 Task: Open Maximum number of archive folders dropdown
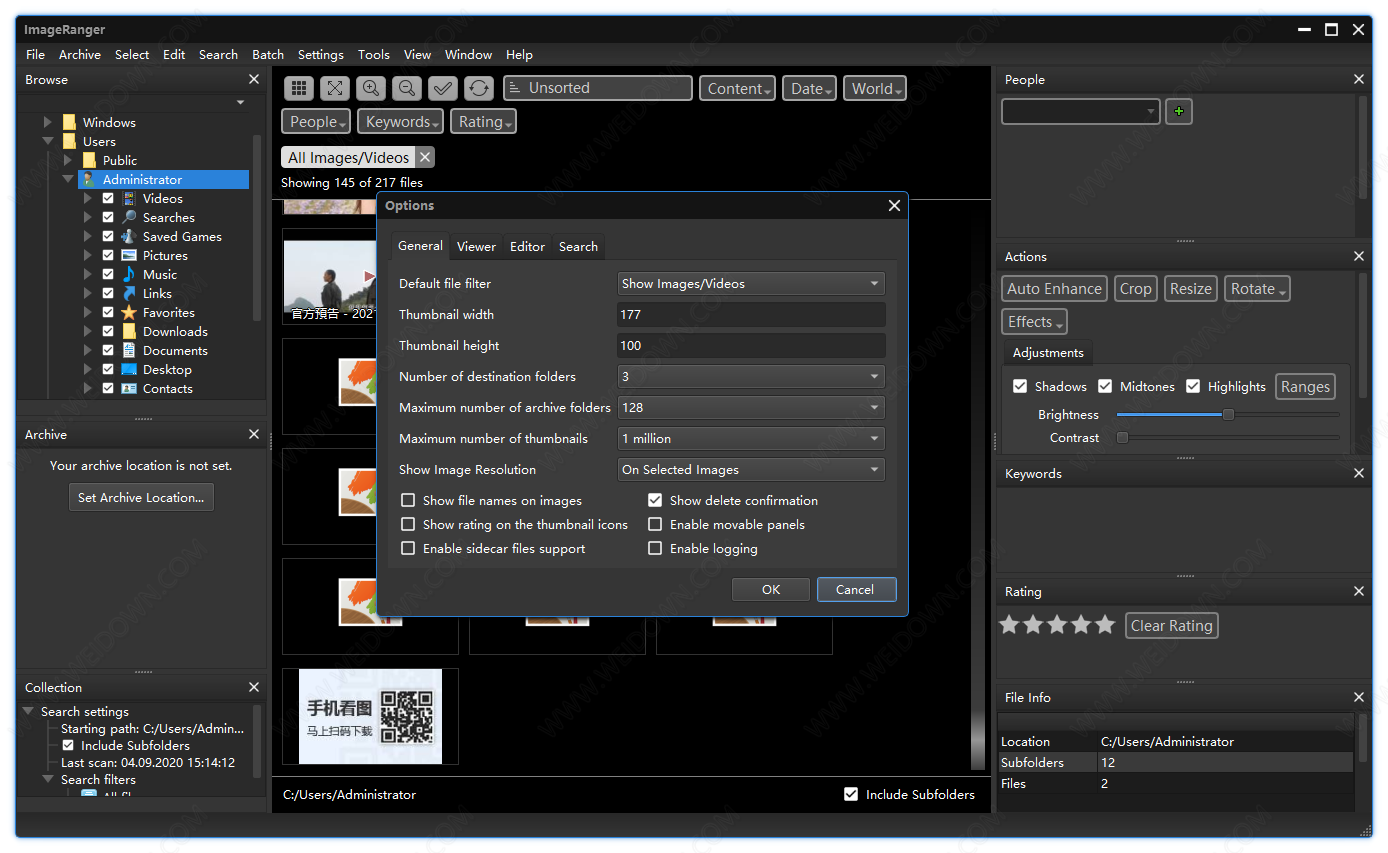(x=751, y=408)
